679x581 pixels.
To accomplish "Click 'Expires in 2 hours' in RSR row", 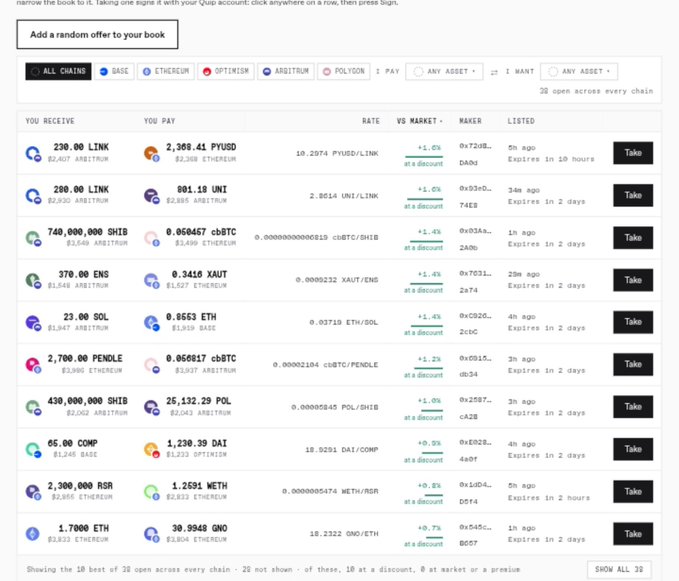I will coord(549,498).
